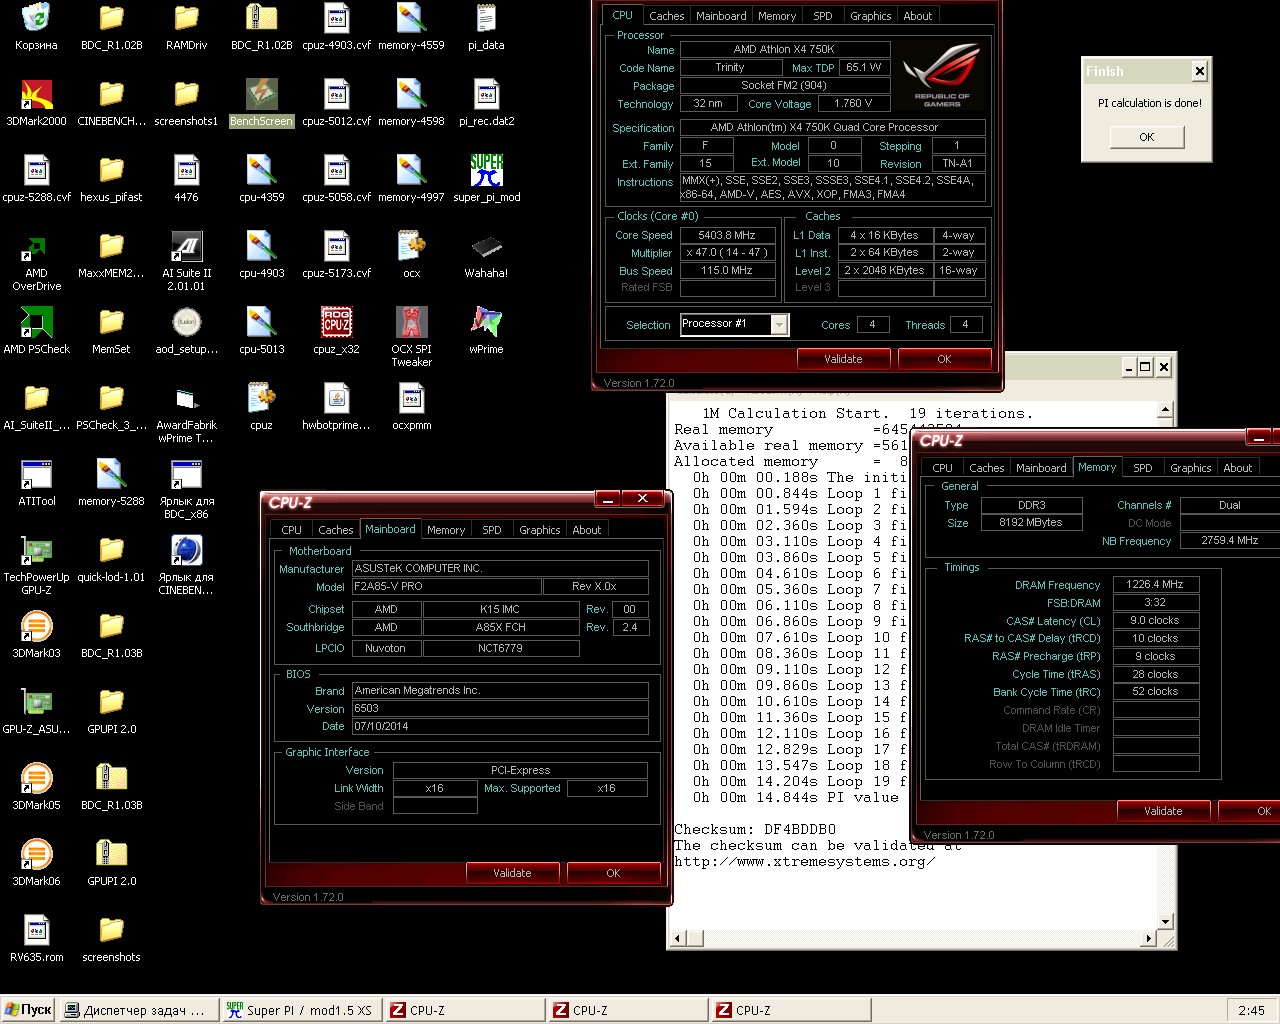
Task: Switch to Super PI / mod1.5 XS taskbar button
Action: (x=301, y=1010)
